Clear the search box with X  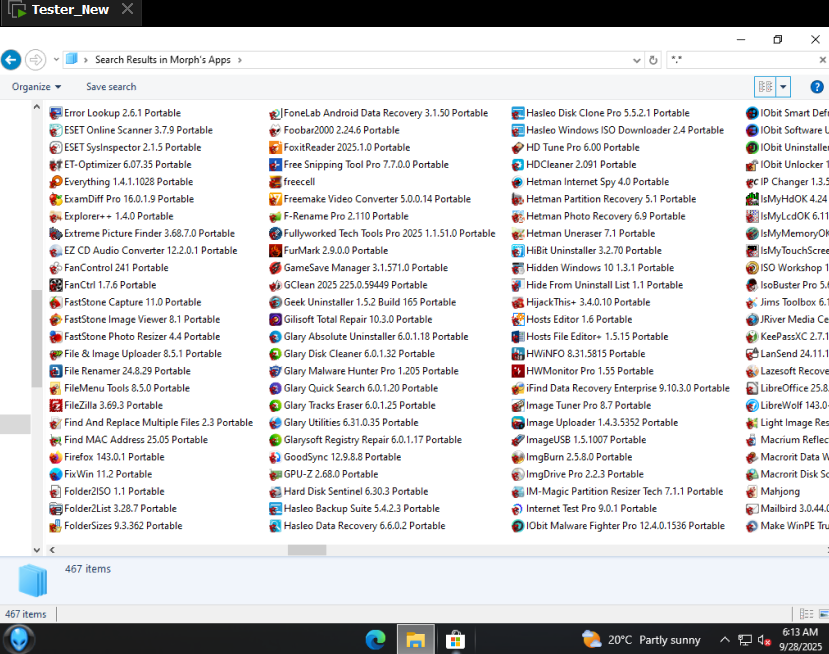click(823, 60)
